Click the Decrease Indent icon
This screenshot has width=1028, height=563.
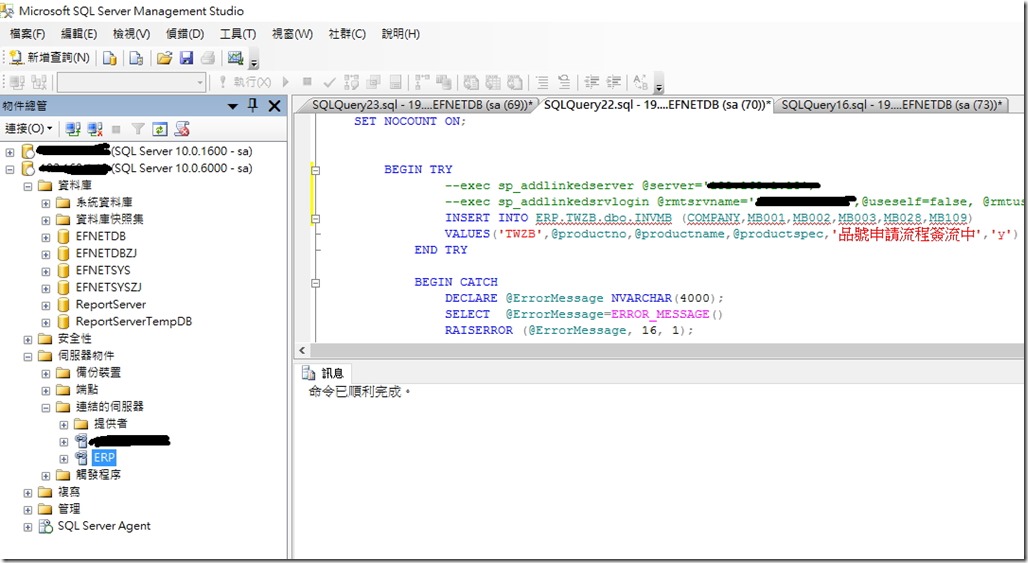coord(591,82)
